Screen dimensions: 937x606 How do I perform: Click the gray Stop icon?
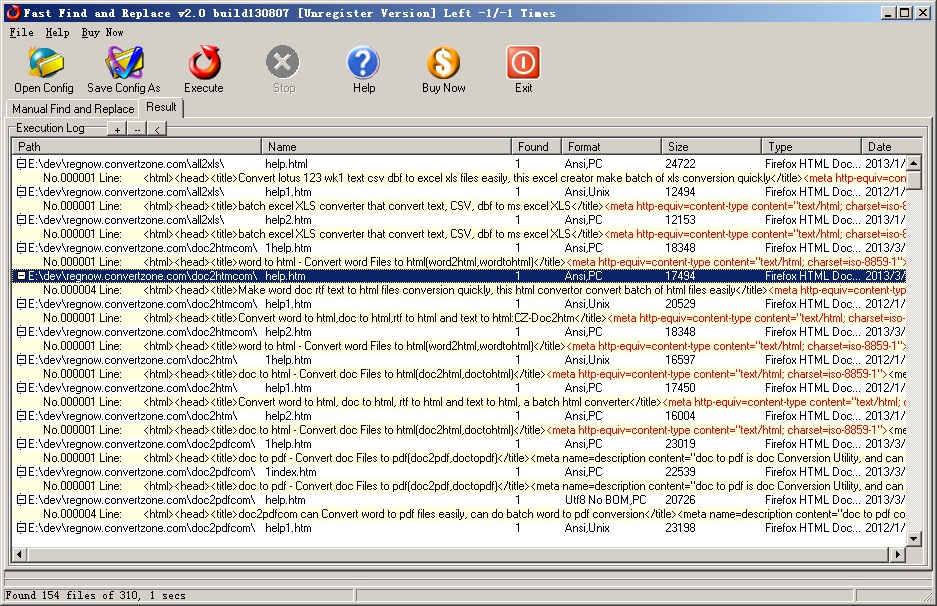(x=283, y=64)
